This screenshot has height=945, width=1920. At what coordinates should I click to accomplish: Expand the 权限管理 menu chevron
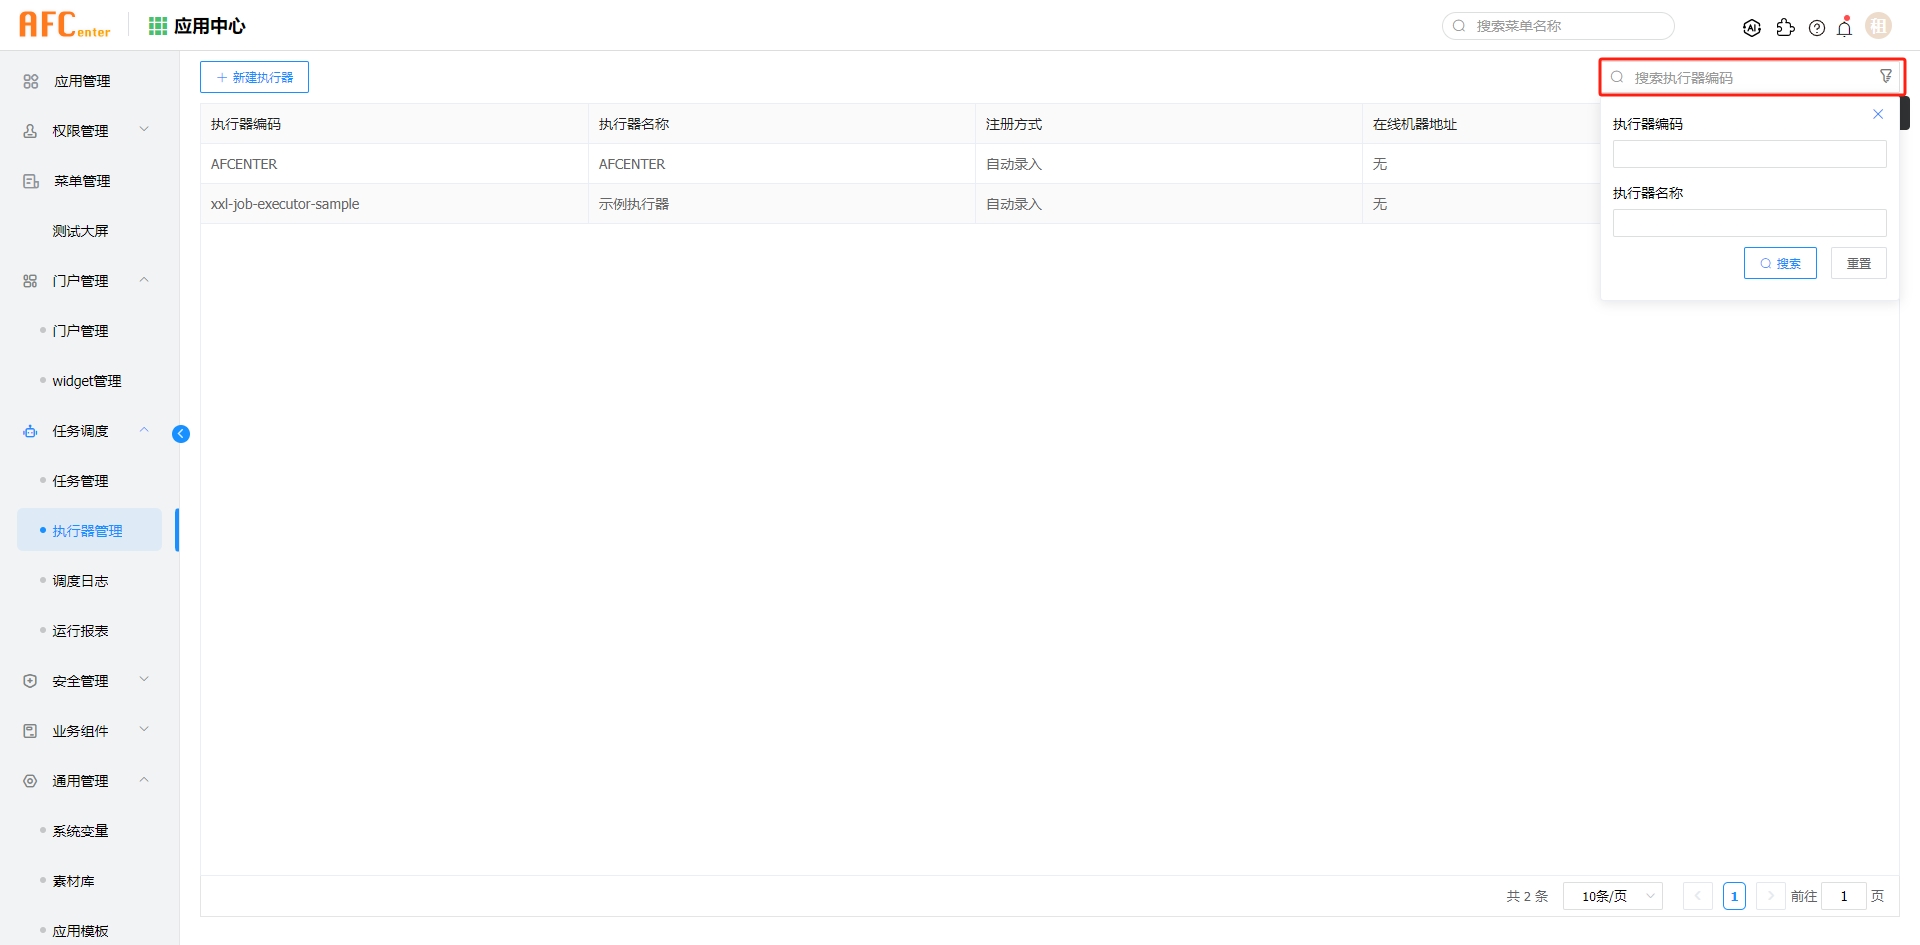[x=144, y=129]
